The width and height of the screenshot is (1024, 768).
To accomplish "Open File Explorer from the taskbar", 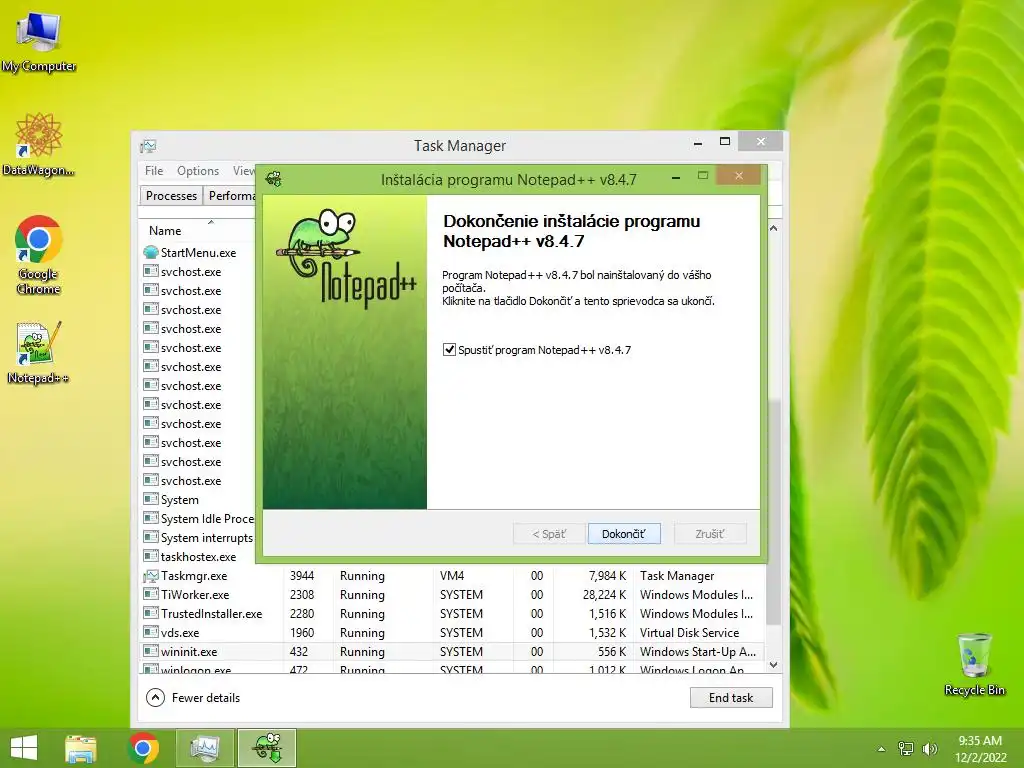I will pyautogui.click(x=81, y=748).
